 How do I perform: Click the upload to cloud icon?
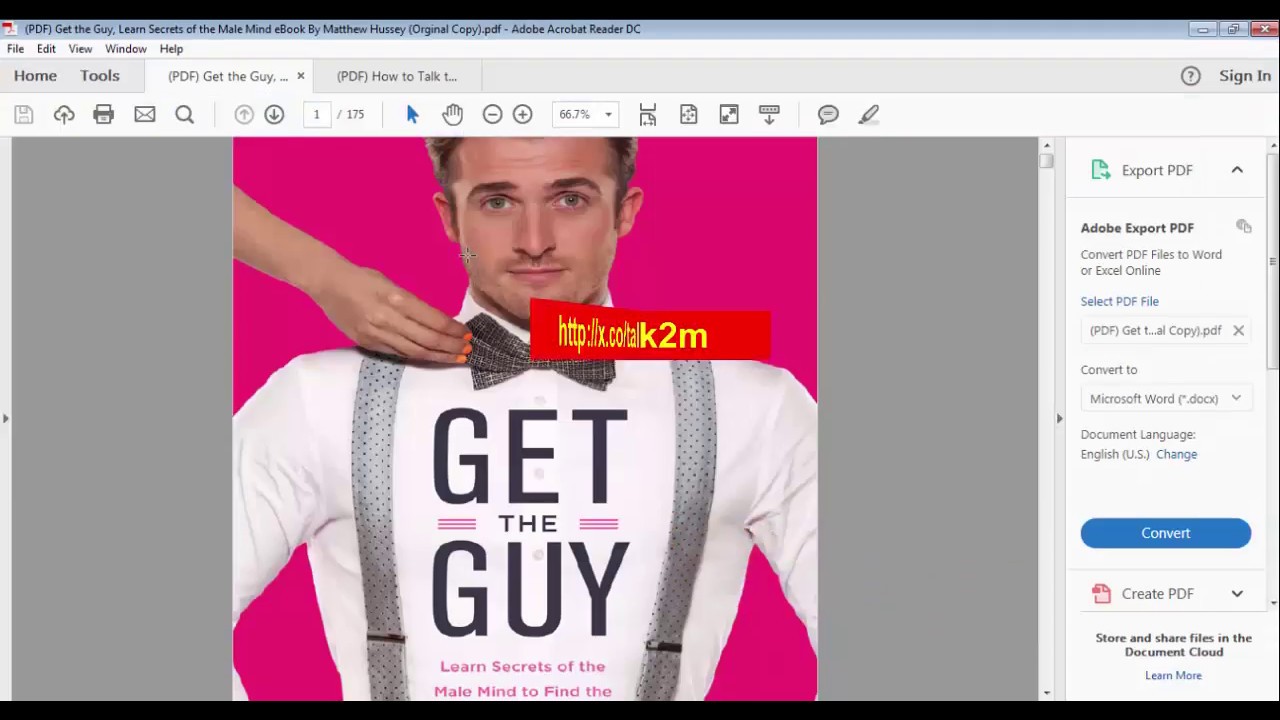tap(64, 115)
